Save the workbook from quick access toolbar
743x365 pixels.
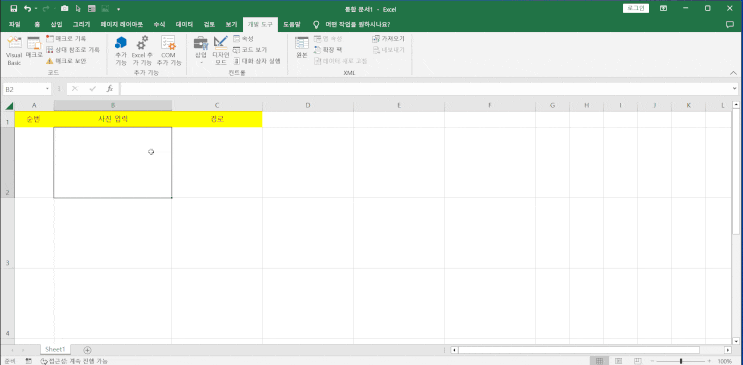click(x=14, y=9)
